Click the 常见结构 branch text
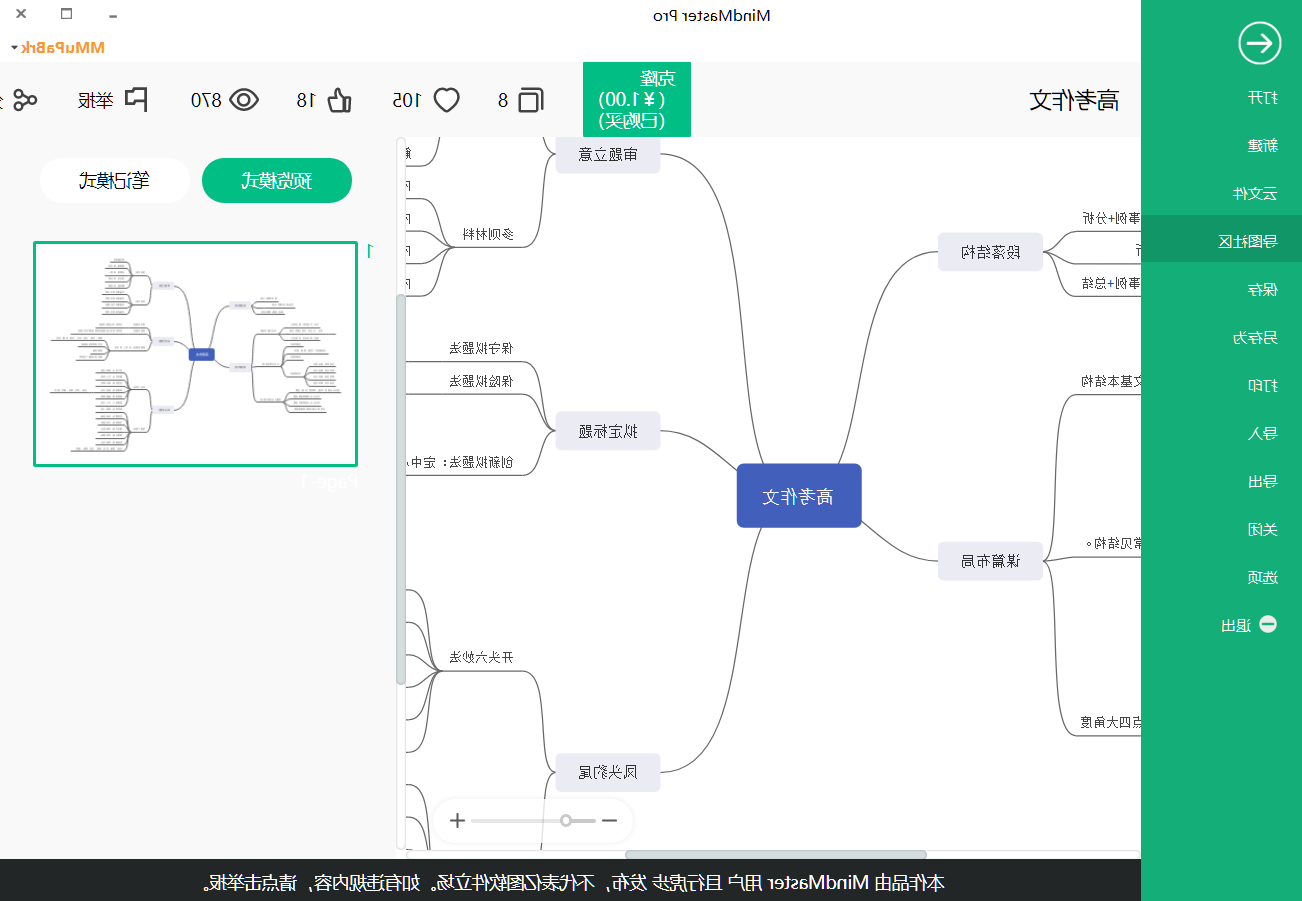1302x901 pixels. [1114, 544]
